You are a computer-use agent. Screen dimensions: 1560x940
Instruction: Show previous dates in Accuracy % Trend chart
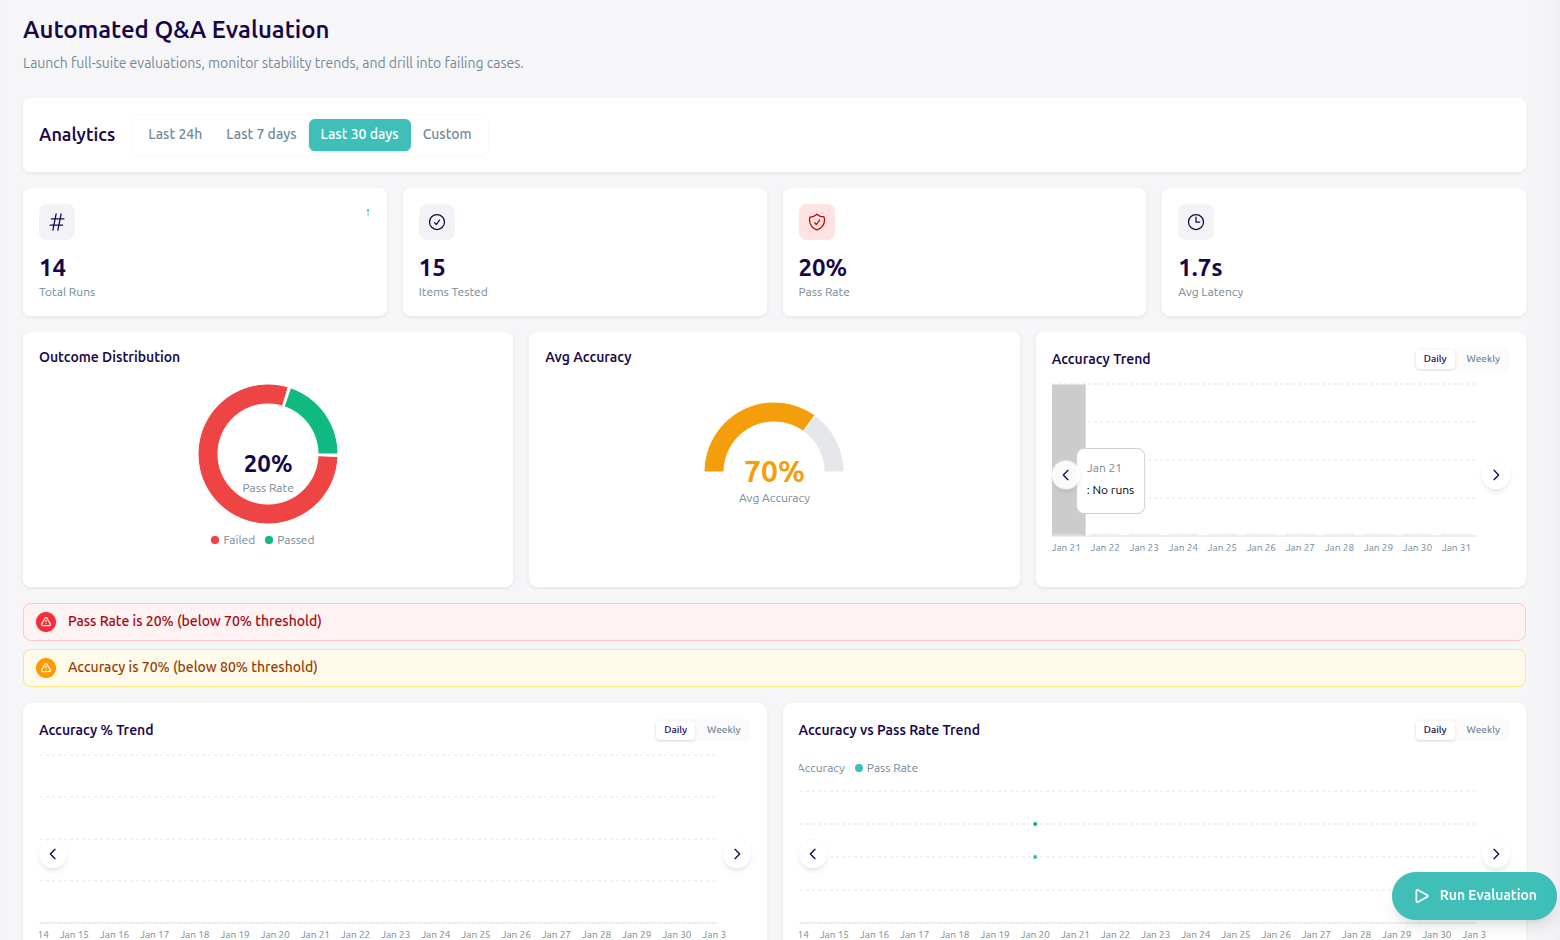coord(53,854)
